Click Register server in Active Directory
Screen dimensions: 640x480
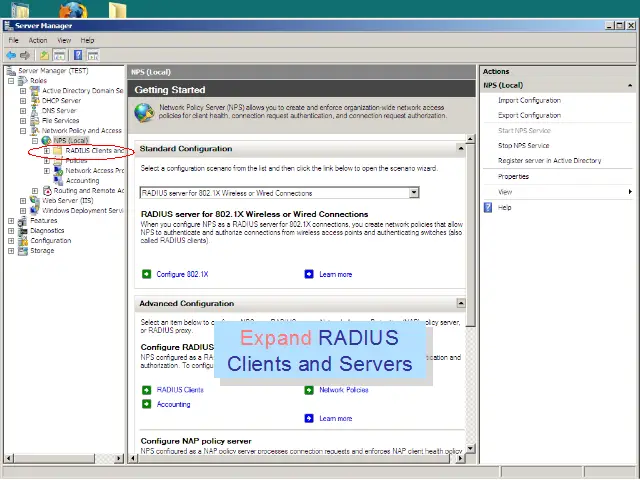(x=550, y=161)
